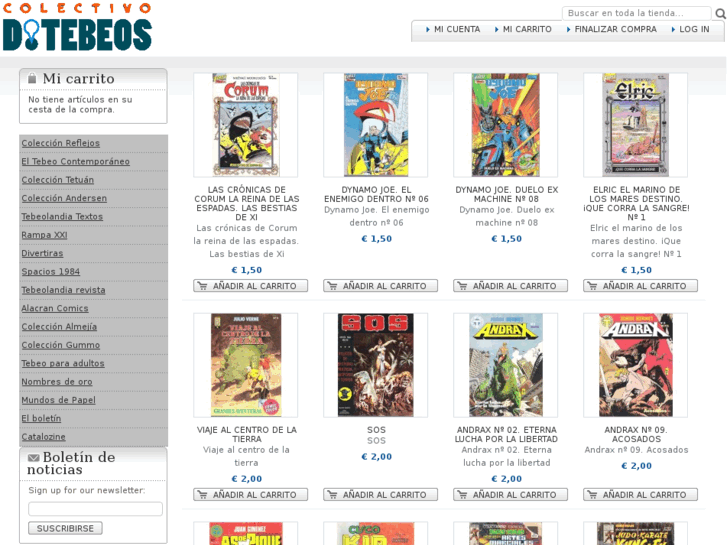The height and width of the screenshot is (545, 727).
Task: Open the Colección Reflejos category link
Action: tap(61, 143)
